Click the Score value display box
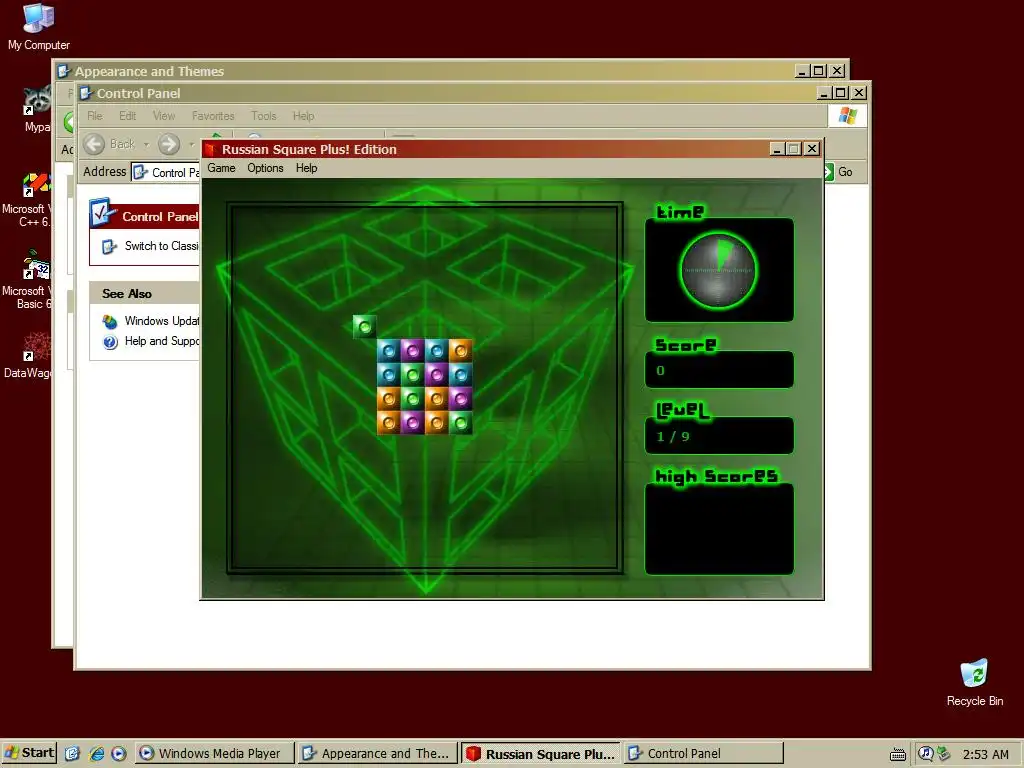1024x768 pixels. [719, 370]
